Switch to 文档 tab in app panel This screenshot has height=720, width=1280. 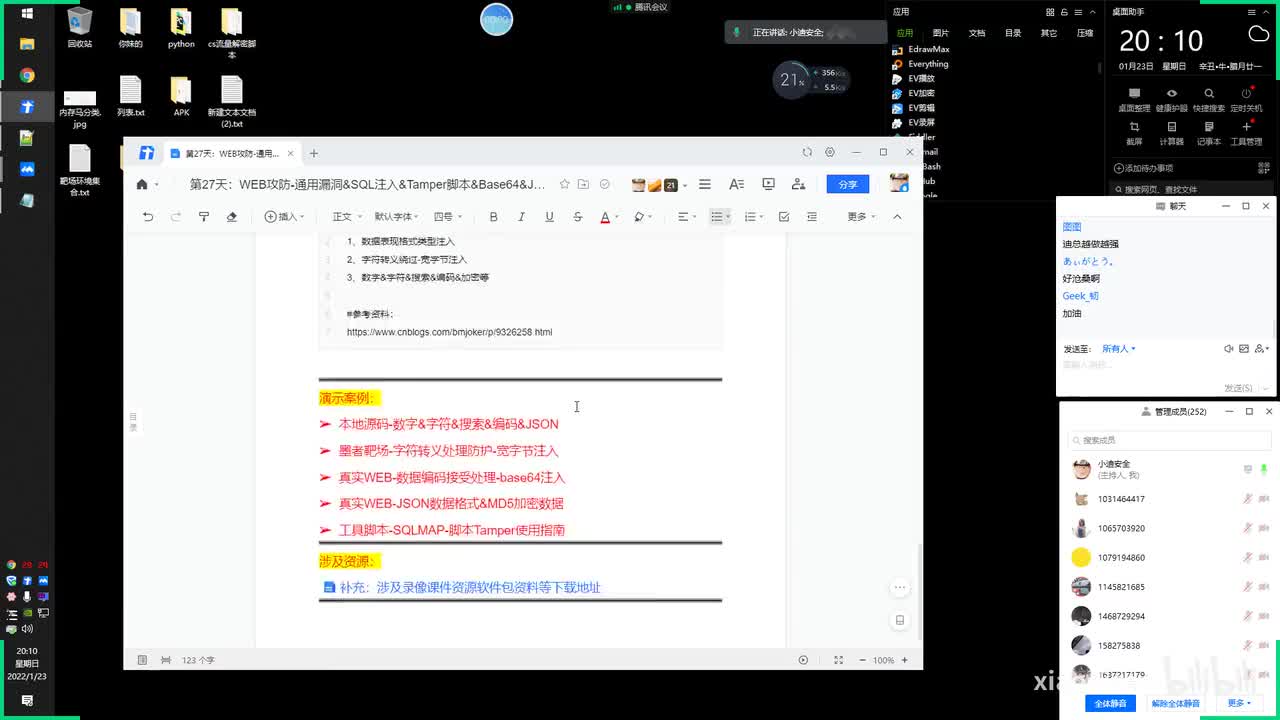coord(977,33)
